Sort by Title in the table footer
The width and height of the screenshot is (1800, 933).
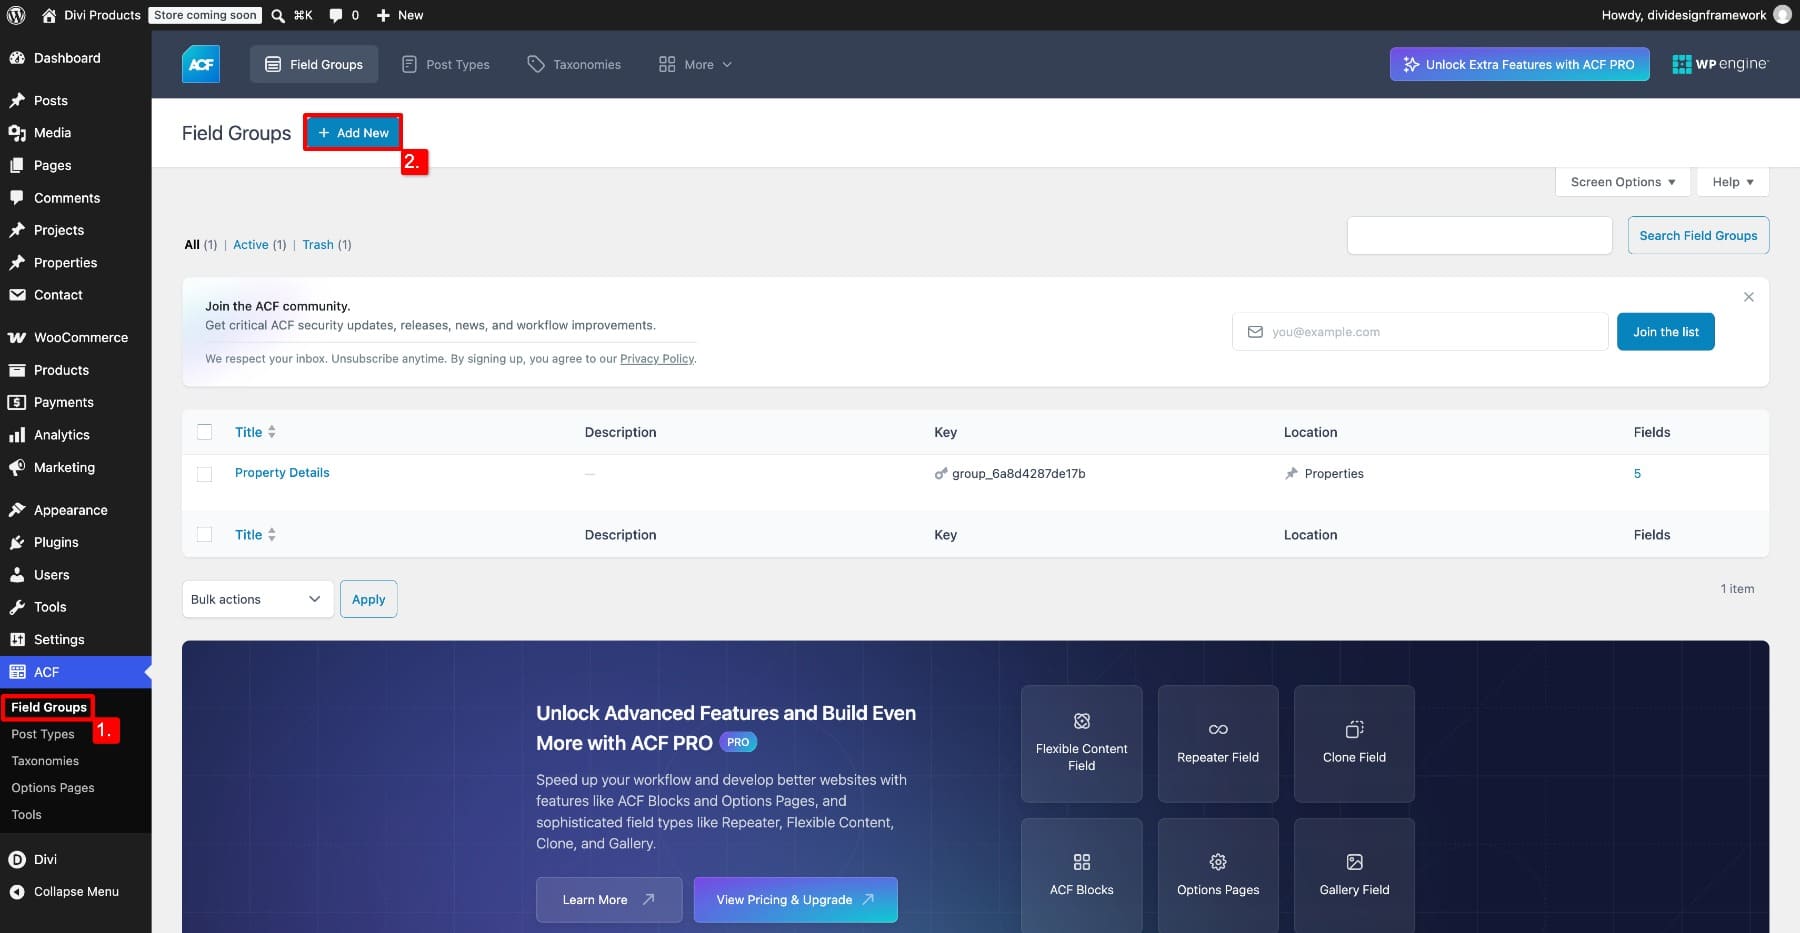coord(255,535)
